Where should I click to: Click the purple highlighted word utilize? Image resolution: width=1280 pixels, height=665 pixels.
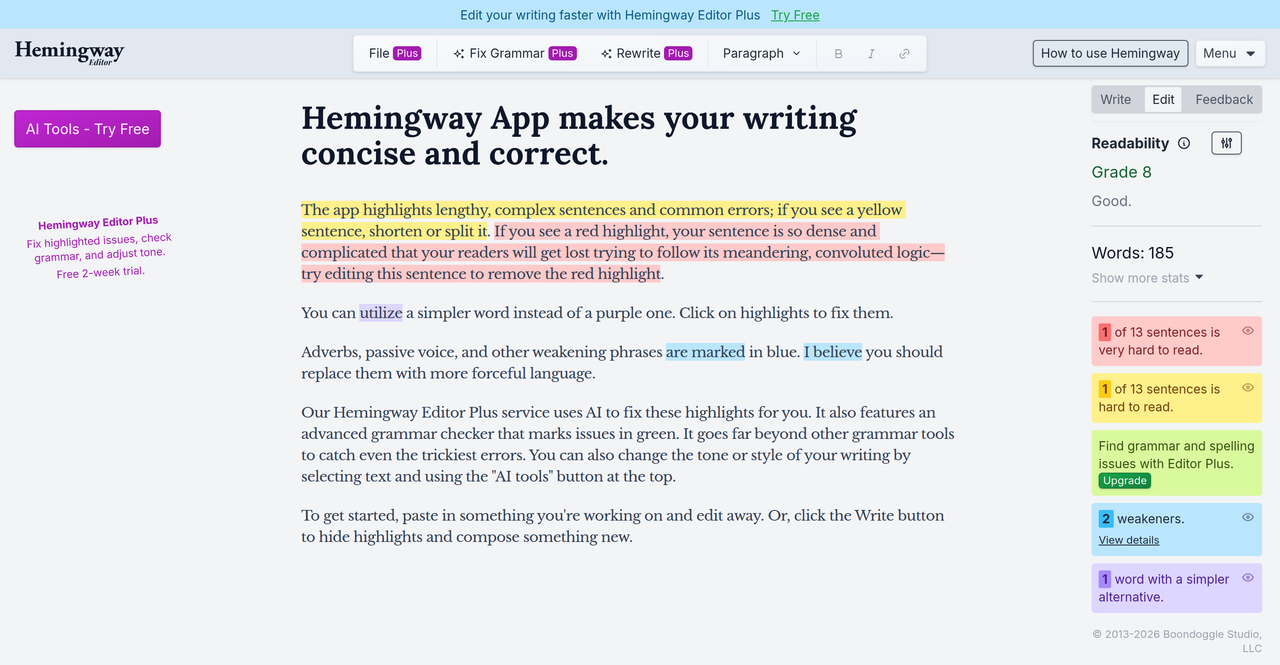[381, 313]
